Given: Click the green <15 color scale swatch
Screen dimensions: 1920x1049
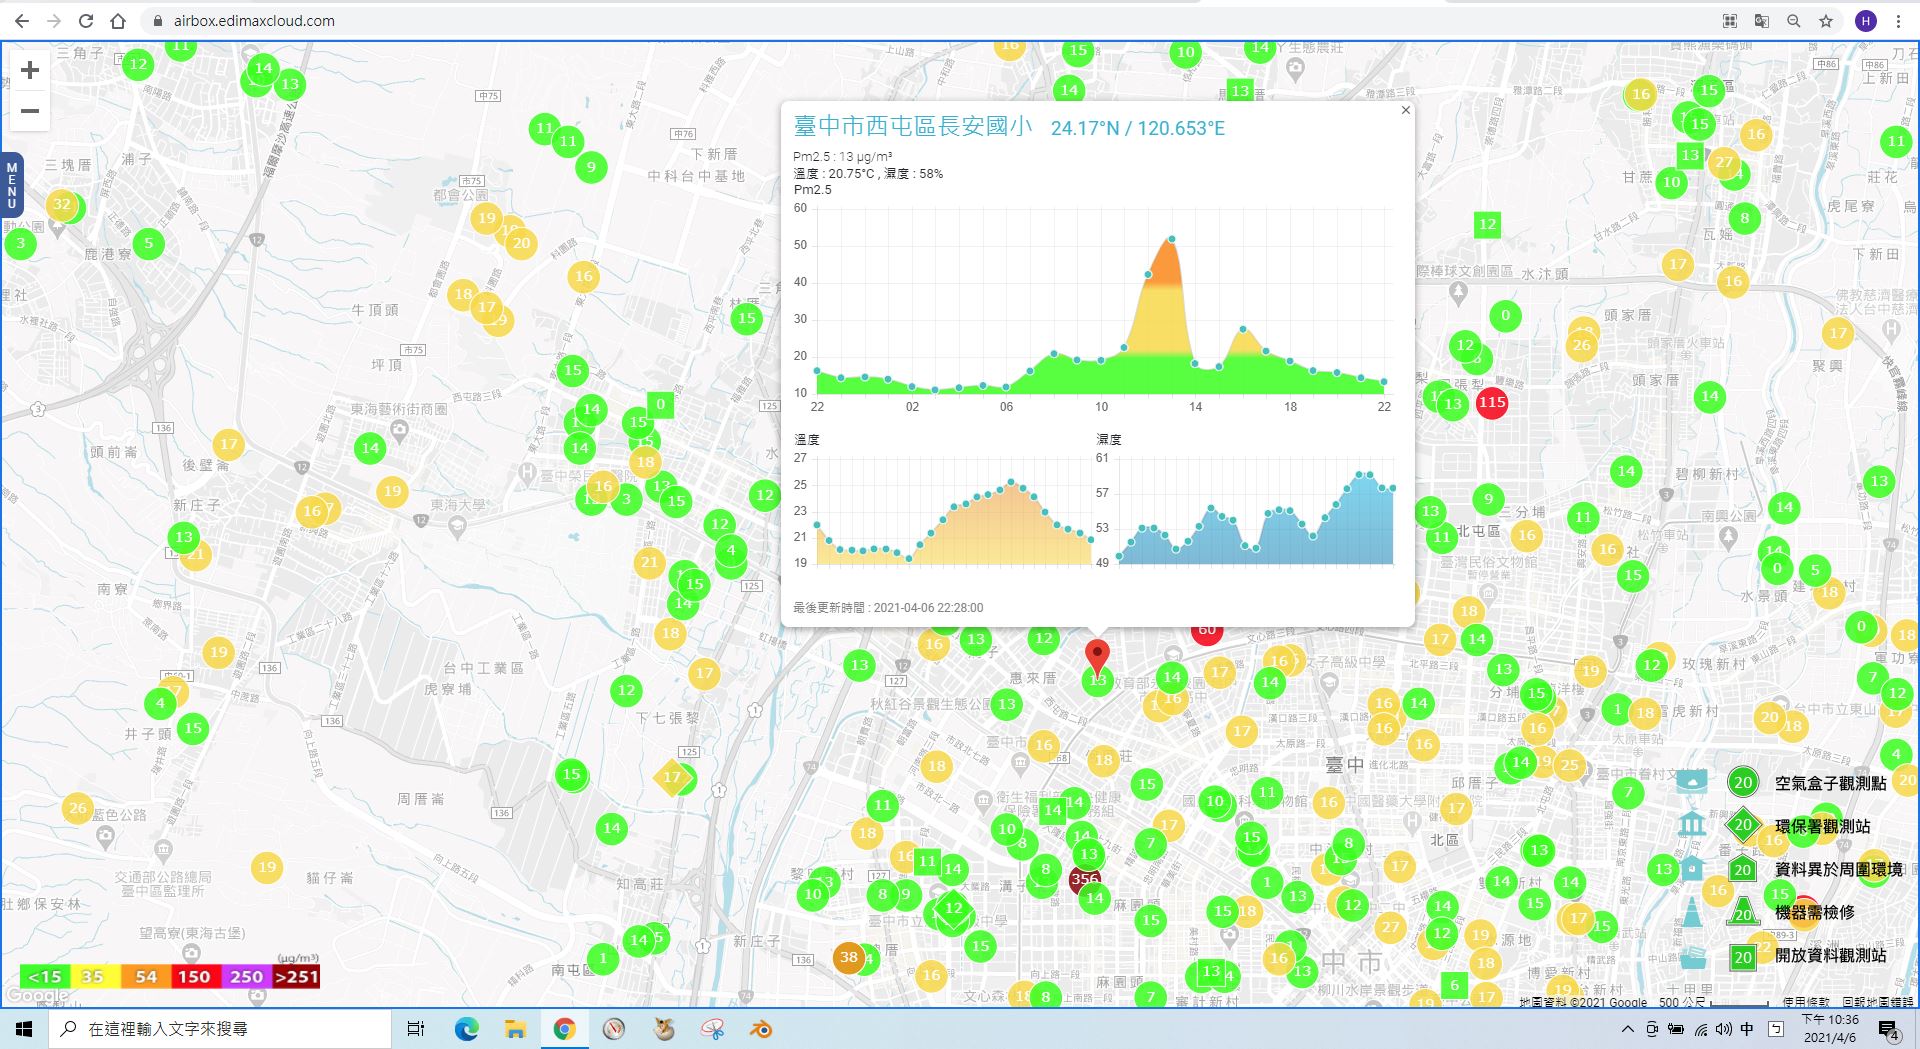Looking at the screenshot, I should tap(45, 976).
